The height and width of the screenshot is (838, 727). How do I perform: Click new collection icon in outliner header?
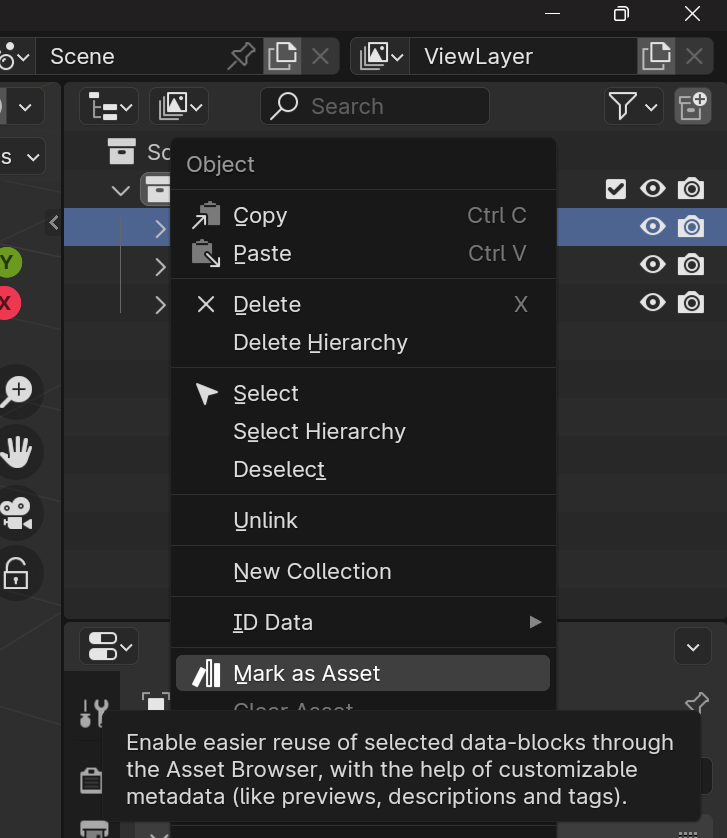(692, 106)
